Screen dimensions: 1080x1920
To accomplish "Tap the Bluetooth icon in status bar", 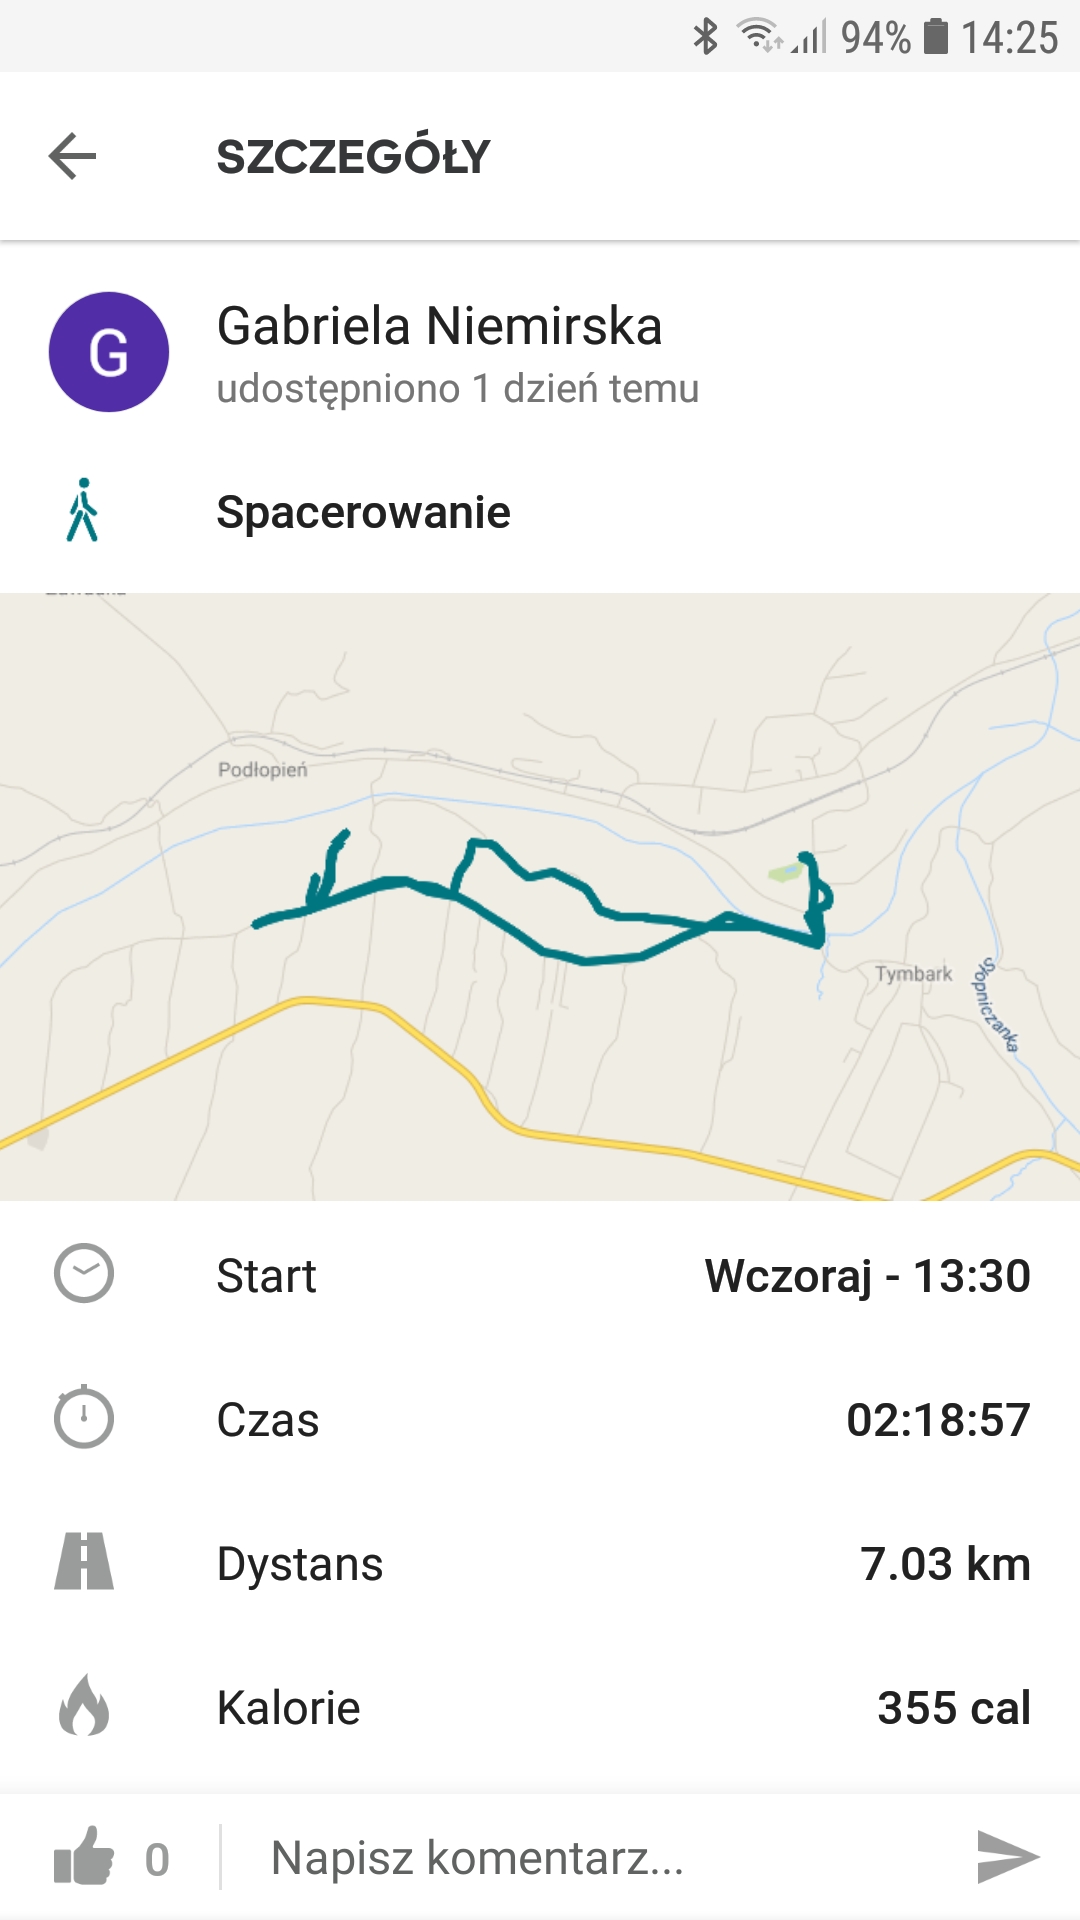I will point(706,37).
